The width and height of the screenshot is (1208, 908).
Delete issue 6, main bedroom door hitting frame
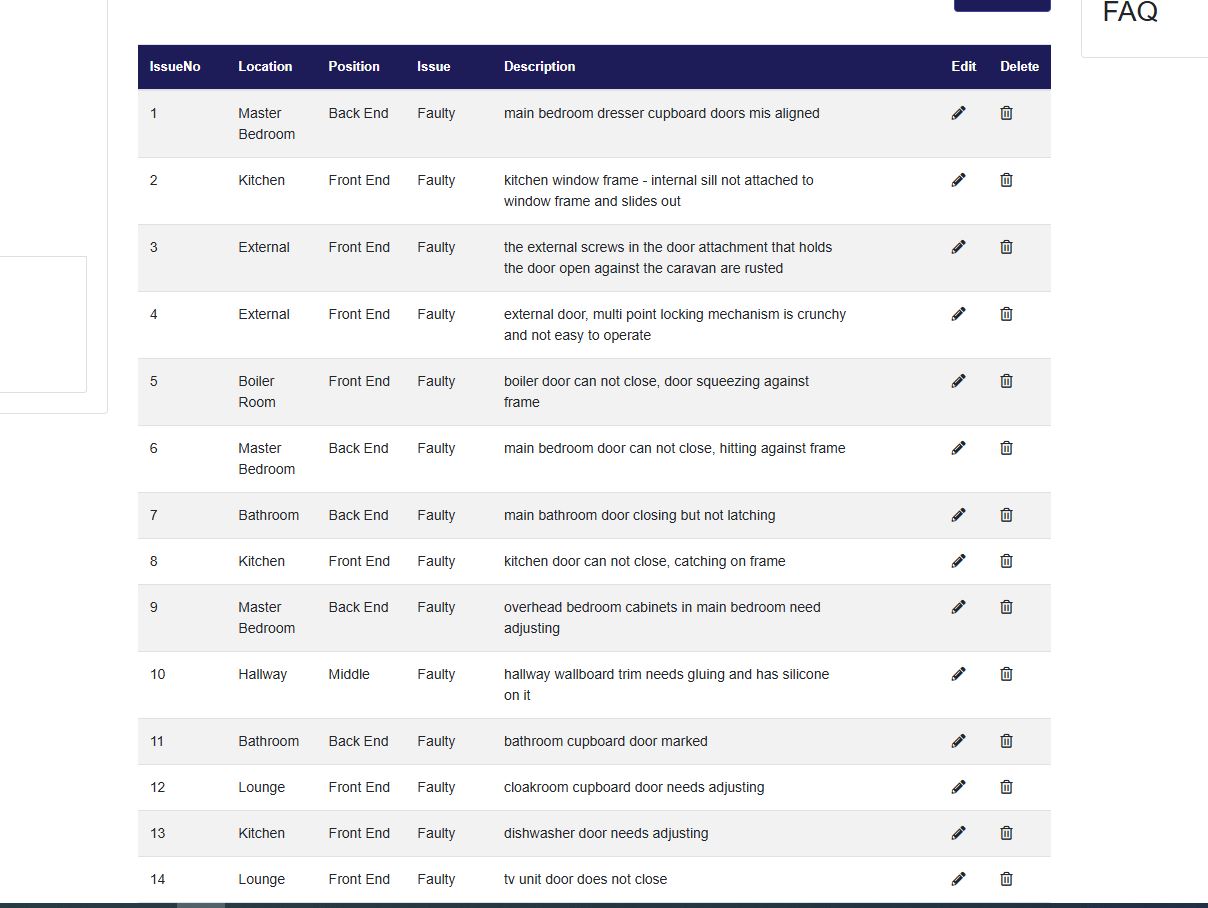tap(1006, 448)
